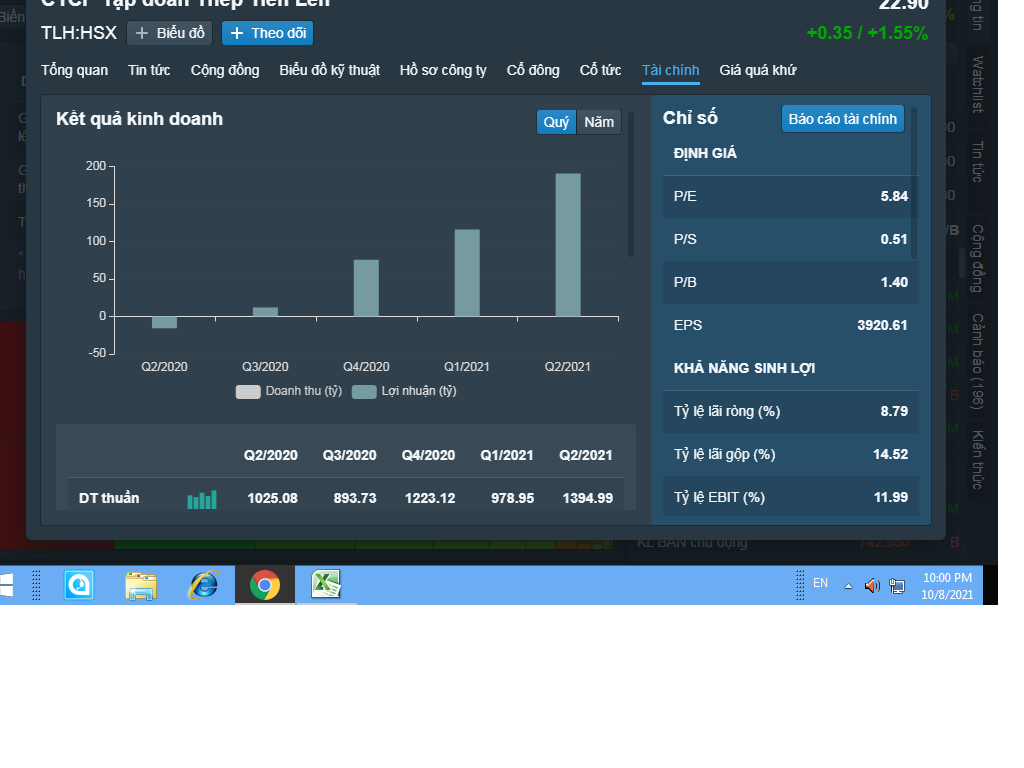Open the blue Q app on taskbar

pyautogui.click(x=79, y=585)
